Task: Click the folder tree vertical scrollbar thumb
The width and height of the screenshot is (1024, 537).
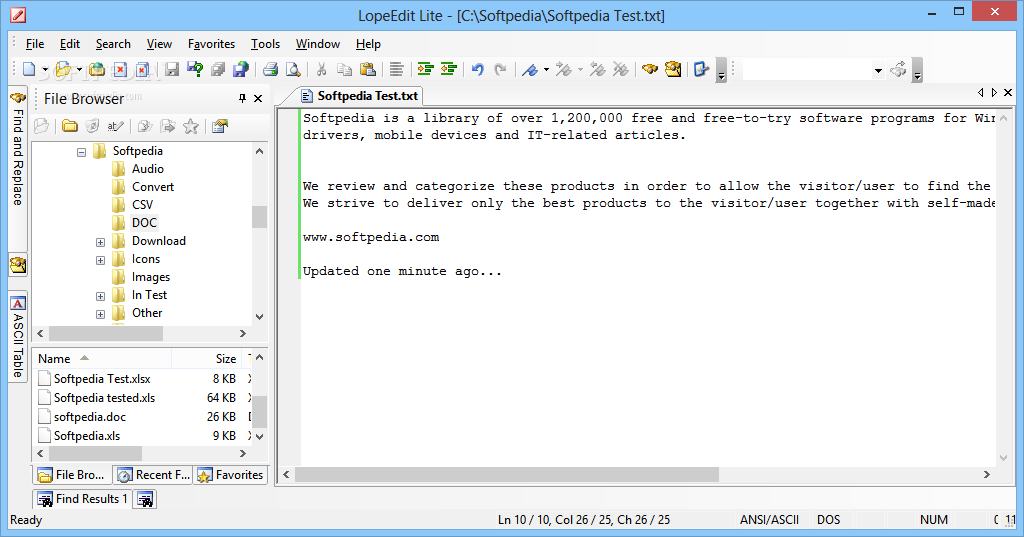Action: point(259,217)
